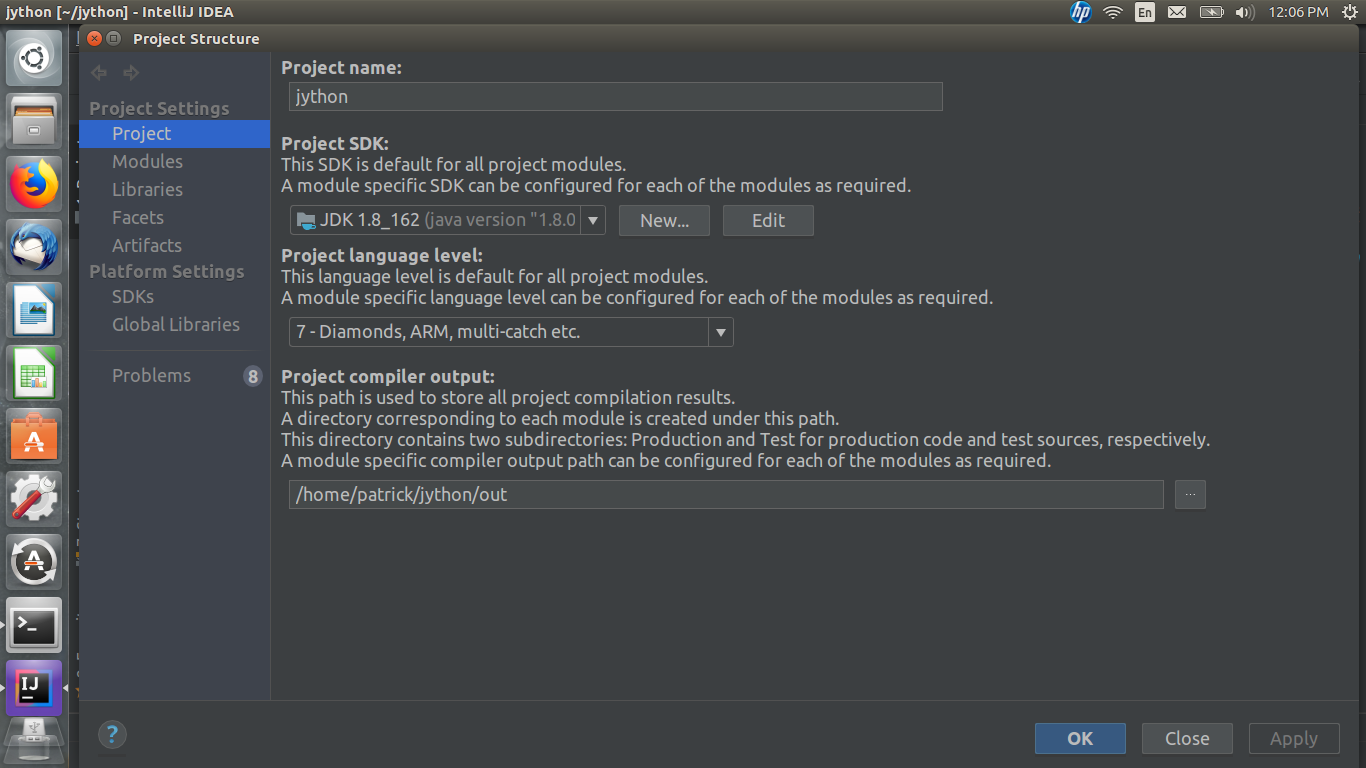Edit the JDK 1.8_162 configuration

[767, 220]
